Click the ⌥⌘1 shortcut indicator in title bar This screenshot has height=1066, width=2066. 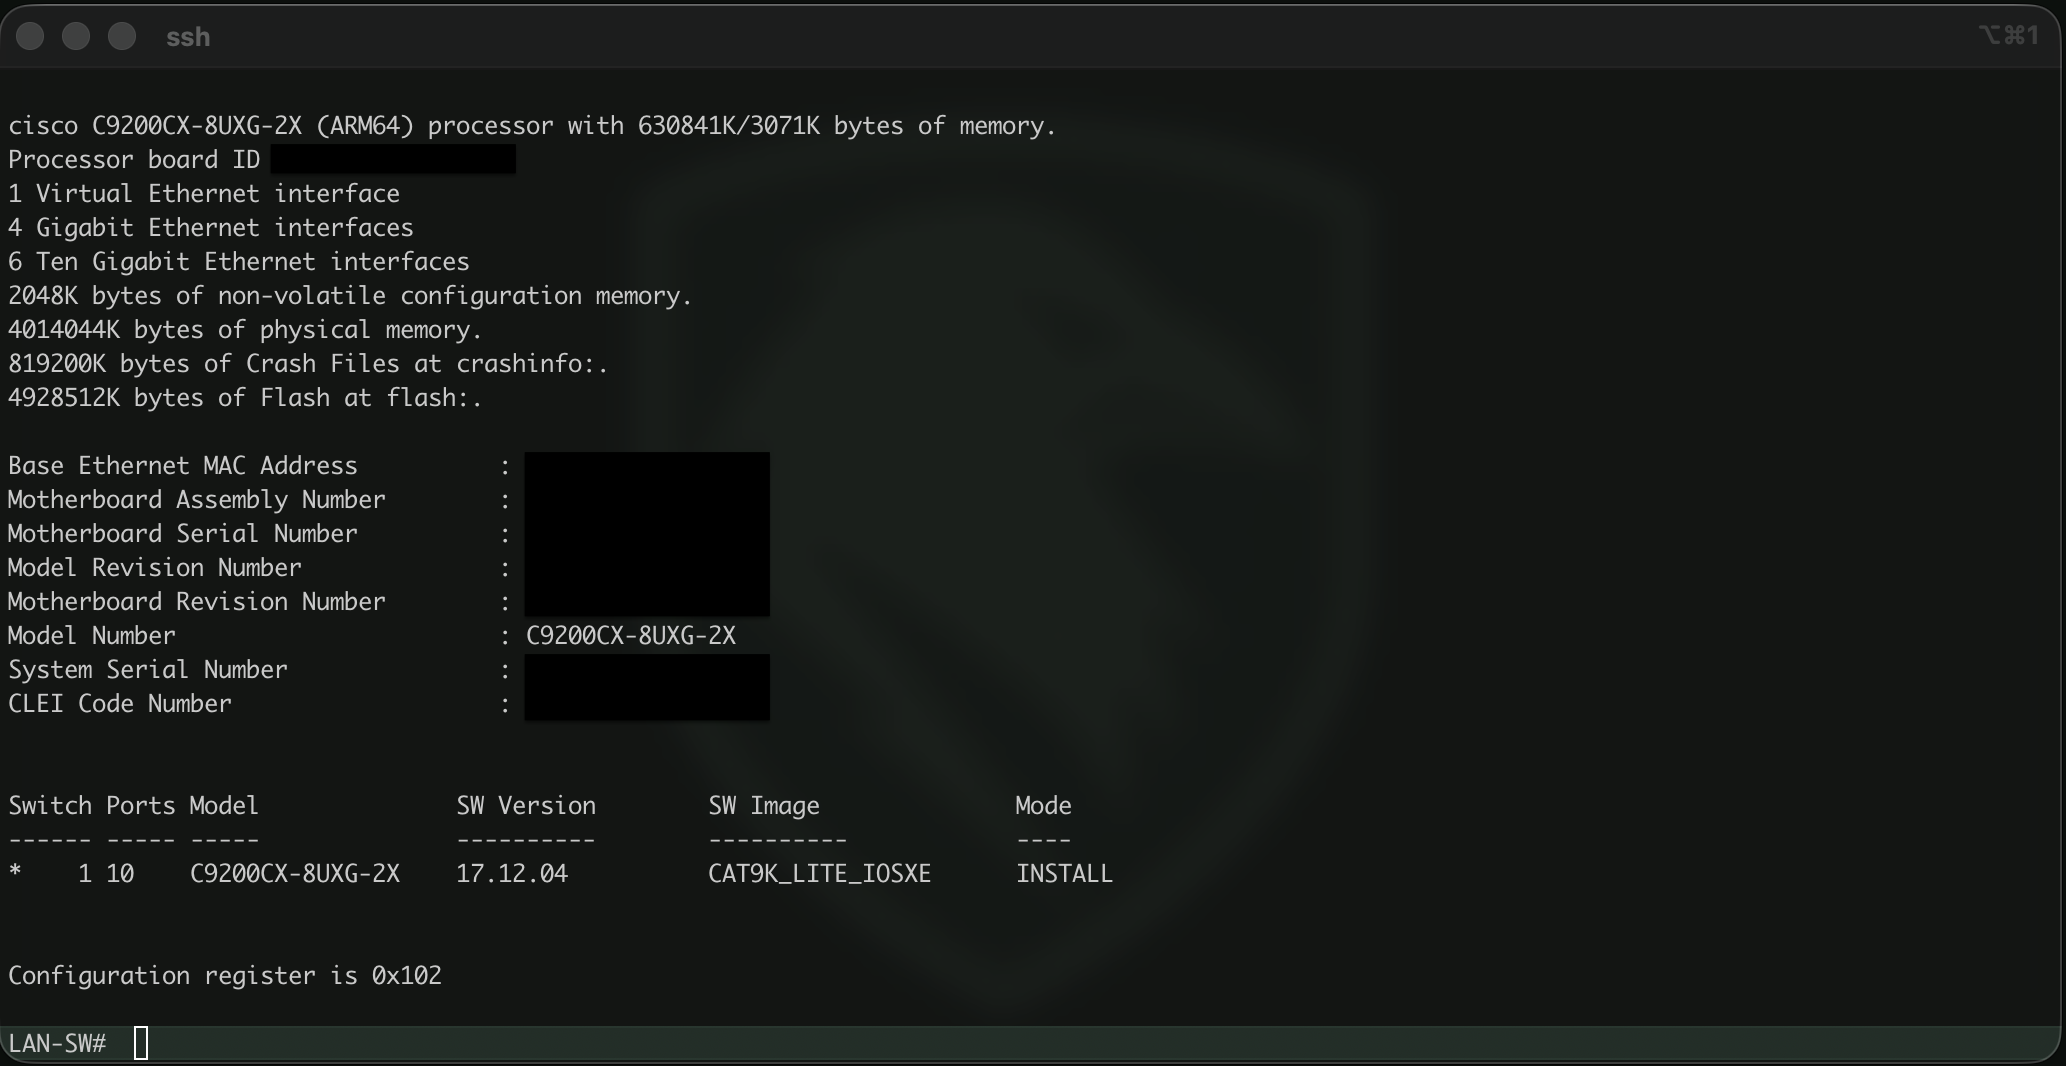pyautogui.click(x=2008, y=36)
